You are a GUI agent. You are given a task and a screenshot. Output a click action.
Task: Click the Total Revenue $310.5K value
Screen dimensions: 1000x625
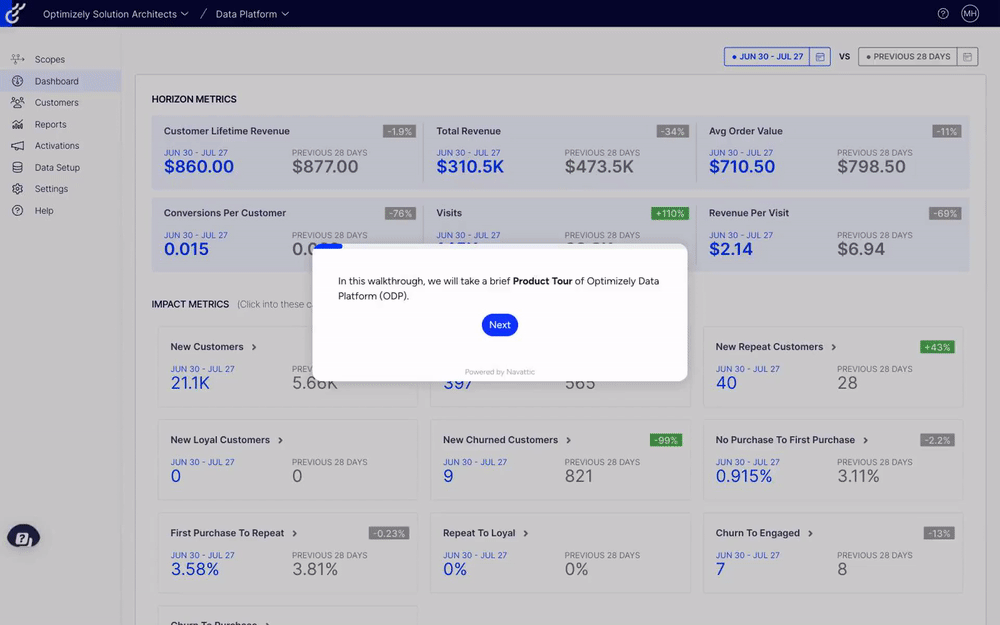[470, 167]
